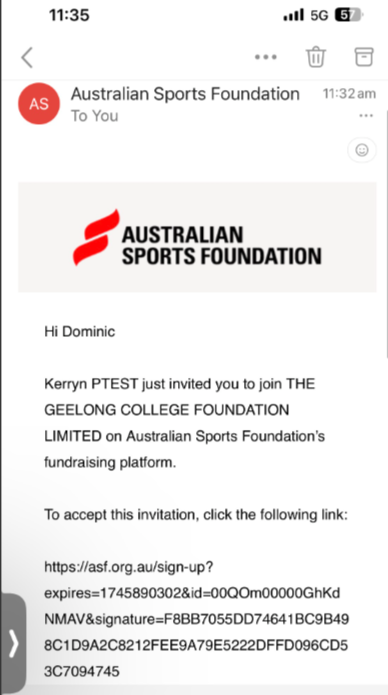Tap the Australian Sports Foundation logo banner
This screenshot has height=695, width=388.
click(197, 237)
